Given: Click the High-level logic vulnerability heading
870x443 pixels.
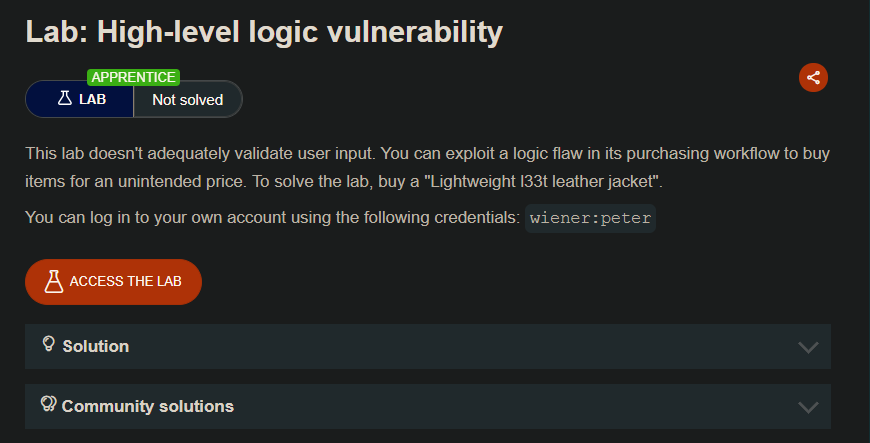Looking at the screenshot, I should coord(264,32).
